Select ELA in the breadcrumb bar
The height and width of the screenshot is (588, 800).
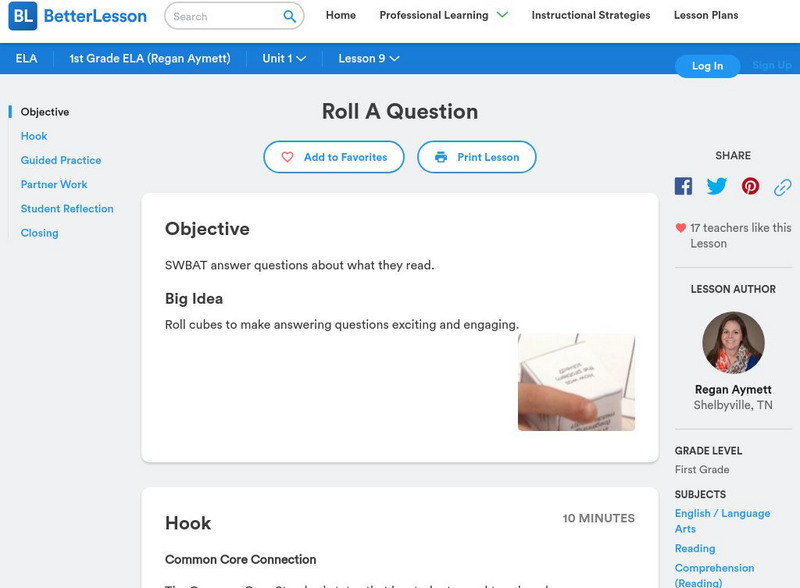pos(26,58)
